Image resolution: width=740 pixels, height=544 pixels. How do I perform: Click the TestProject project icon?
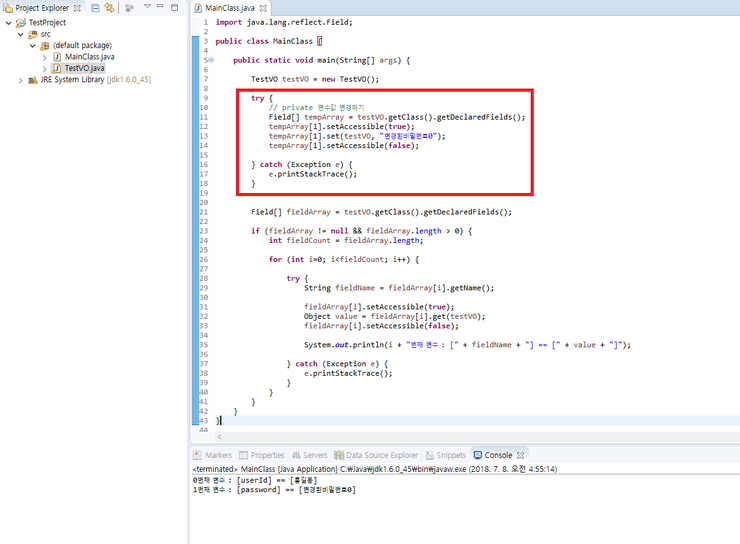click(20, 22)
